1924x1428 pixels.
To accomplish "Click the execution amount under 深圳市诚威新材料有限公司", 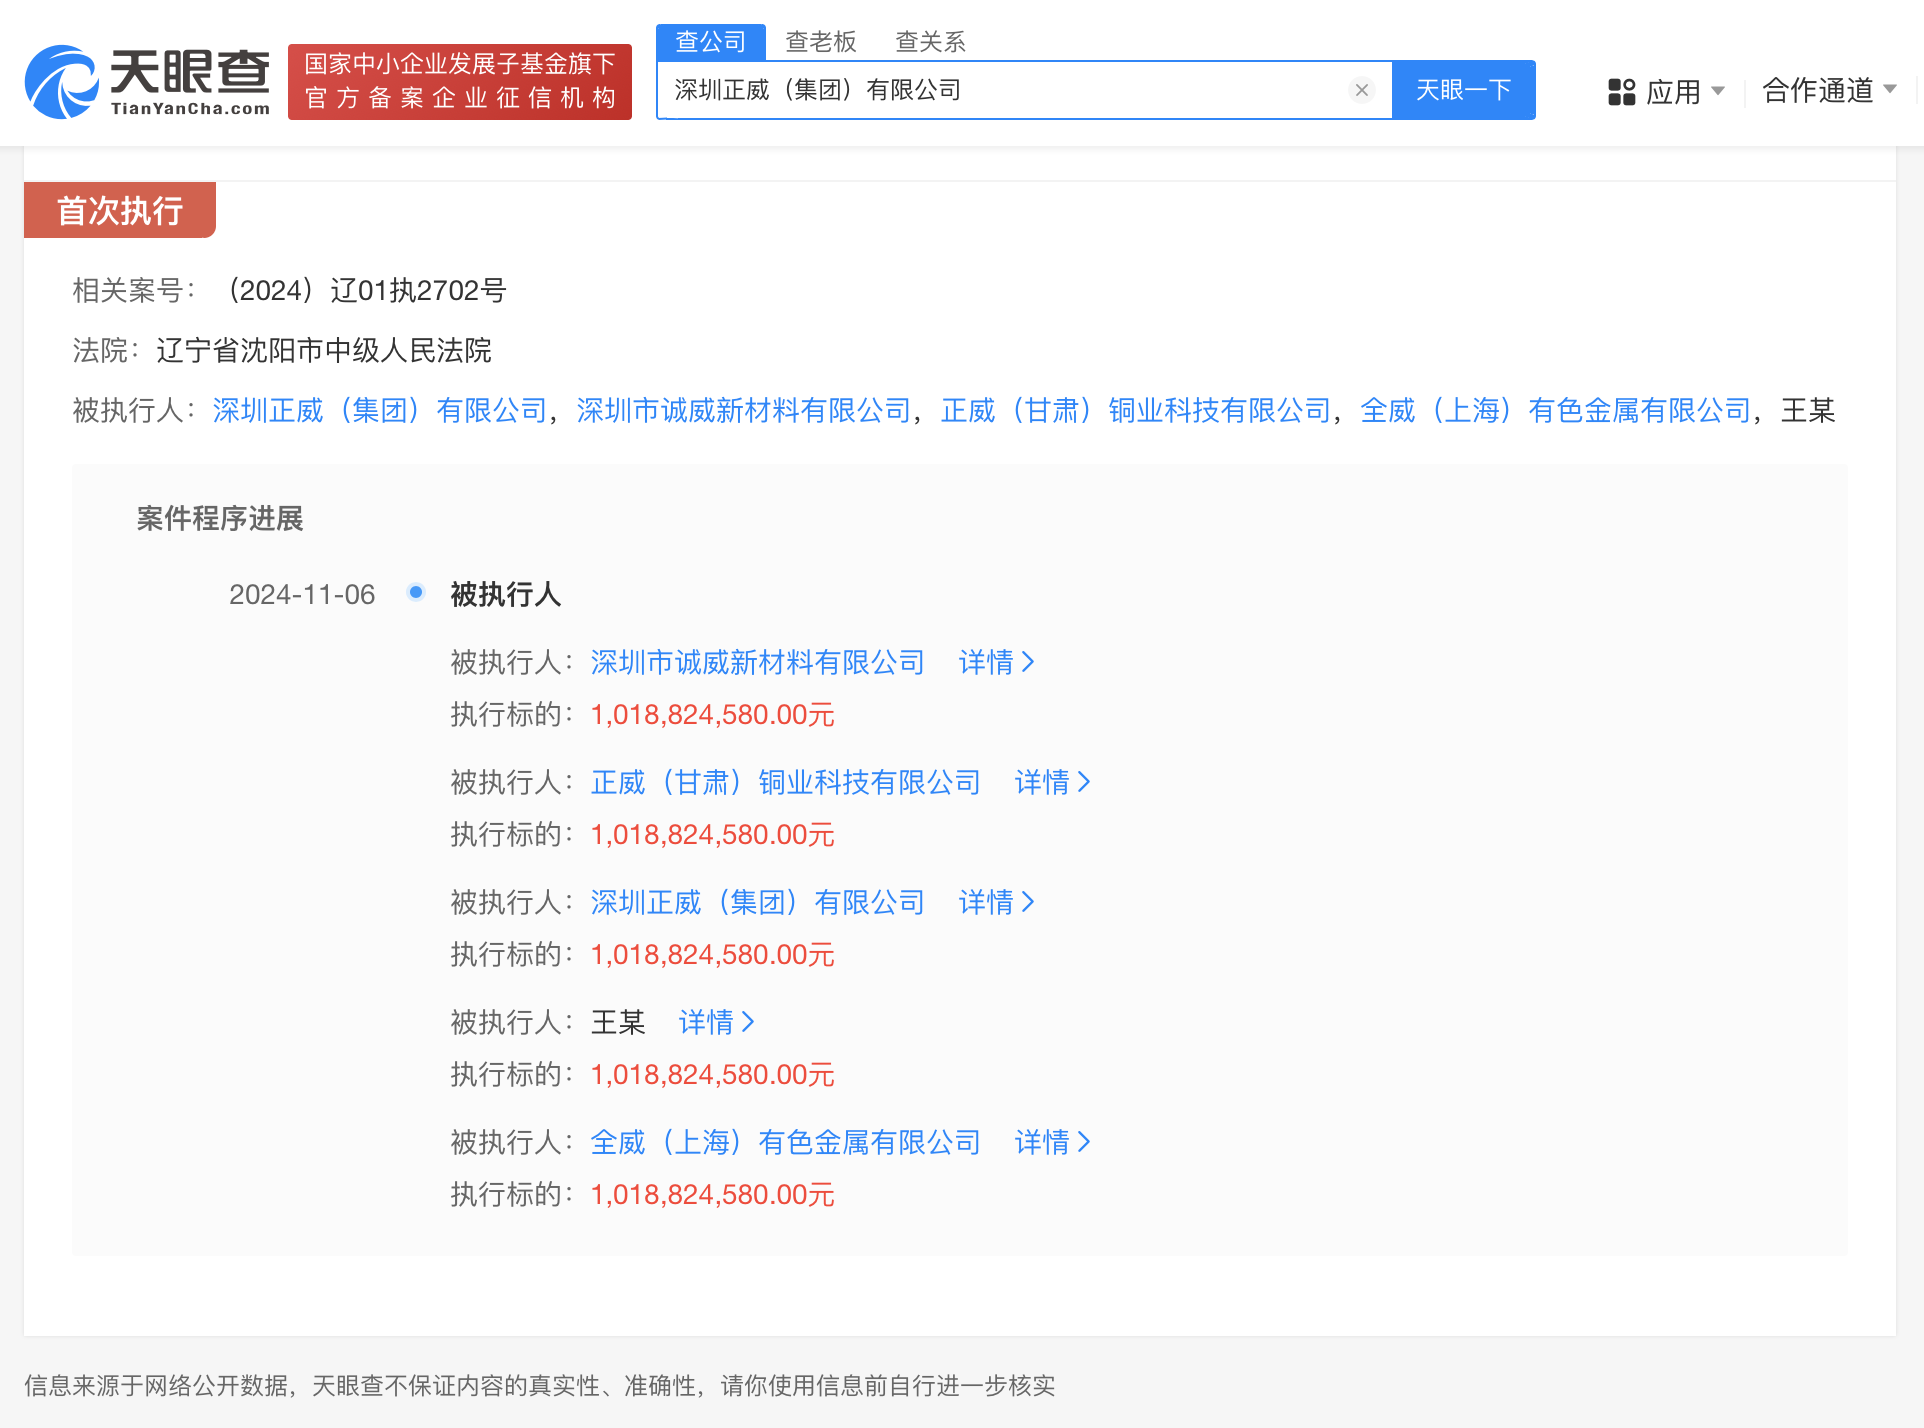I will [x=712, y=715].
